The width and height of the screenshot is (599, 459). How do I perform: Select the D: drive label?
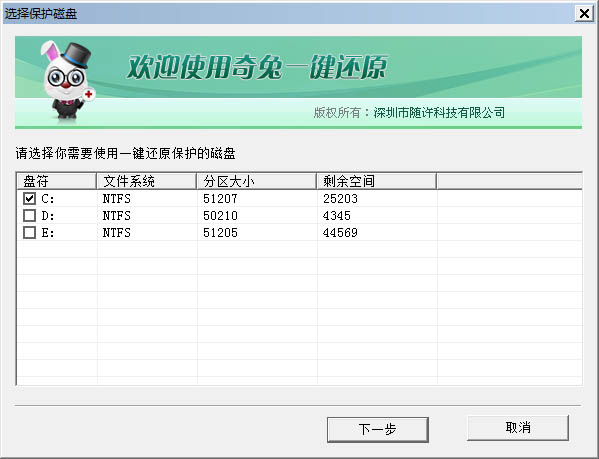(48, 216)
